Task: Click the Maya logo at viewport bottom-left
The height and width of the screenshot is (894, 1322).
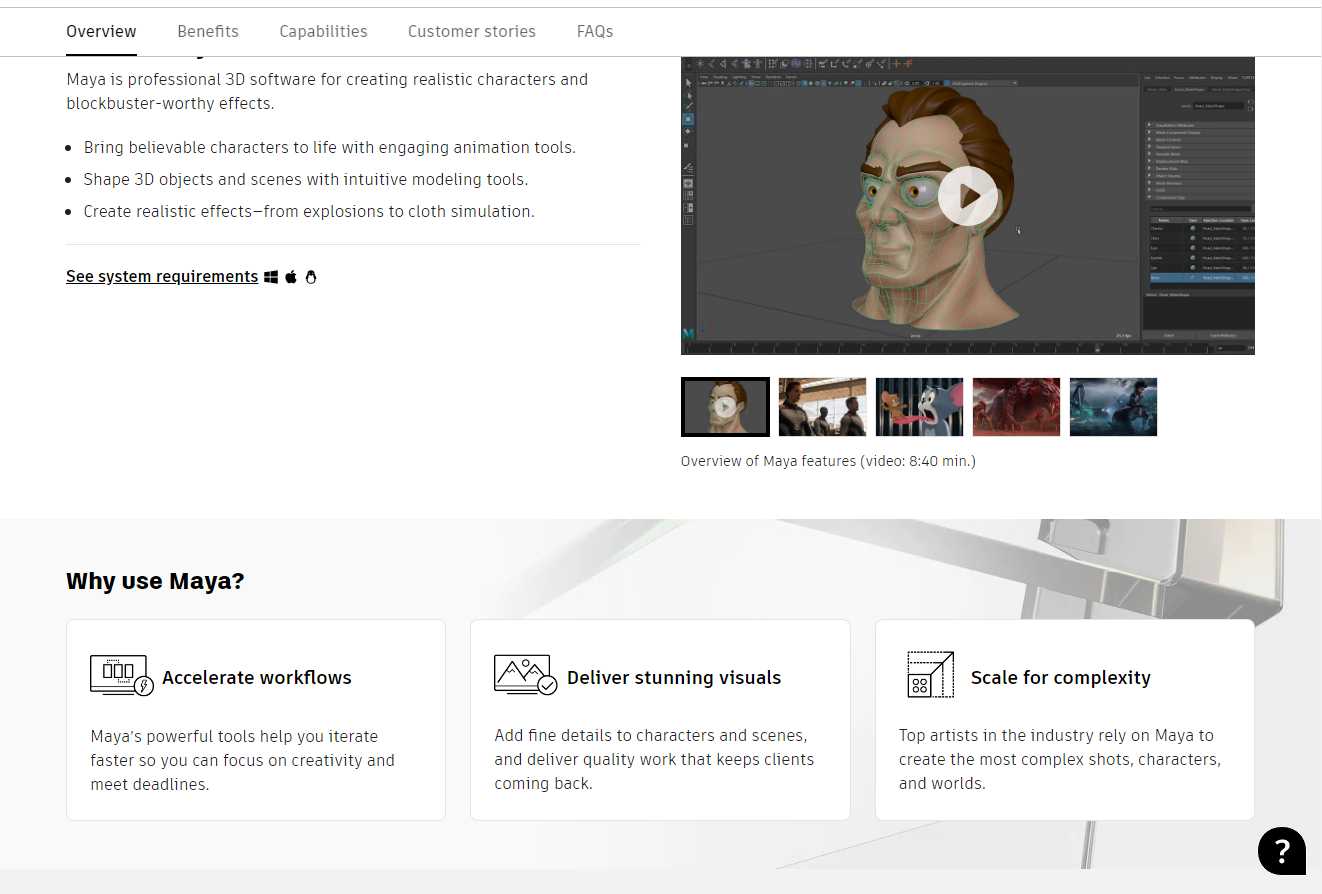Action: [688, 333]
